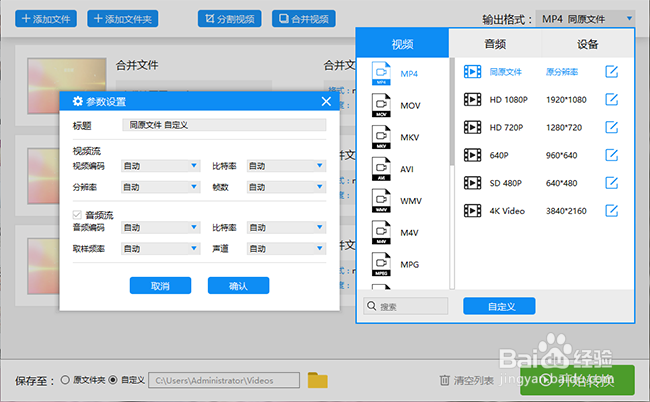Select the 3840*2160 resolution text

(566, 211)
